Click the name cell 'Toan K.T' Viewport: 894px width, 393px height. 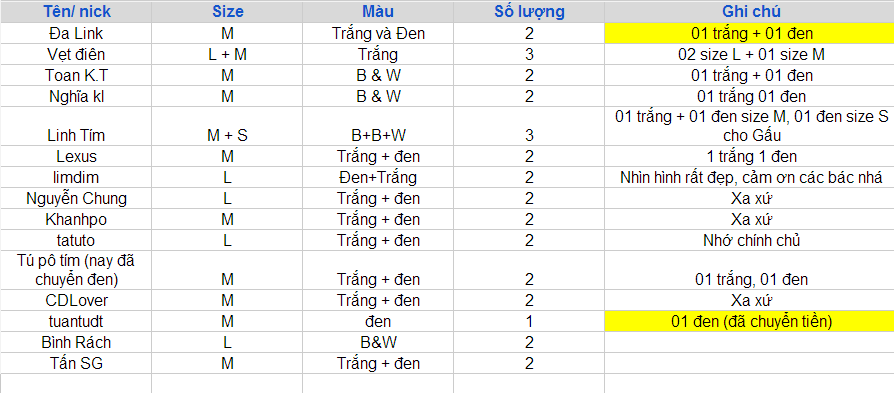pos(76,75)
